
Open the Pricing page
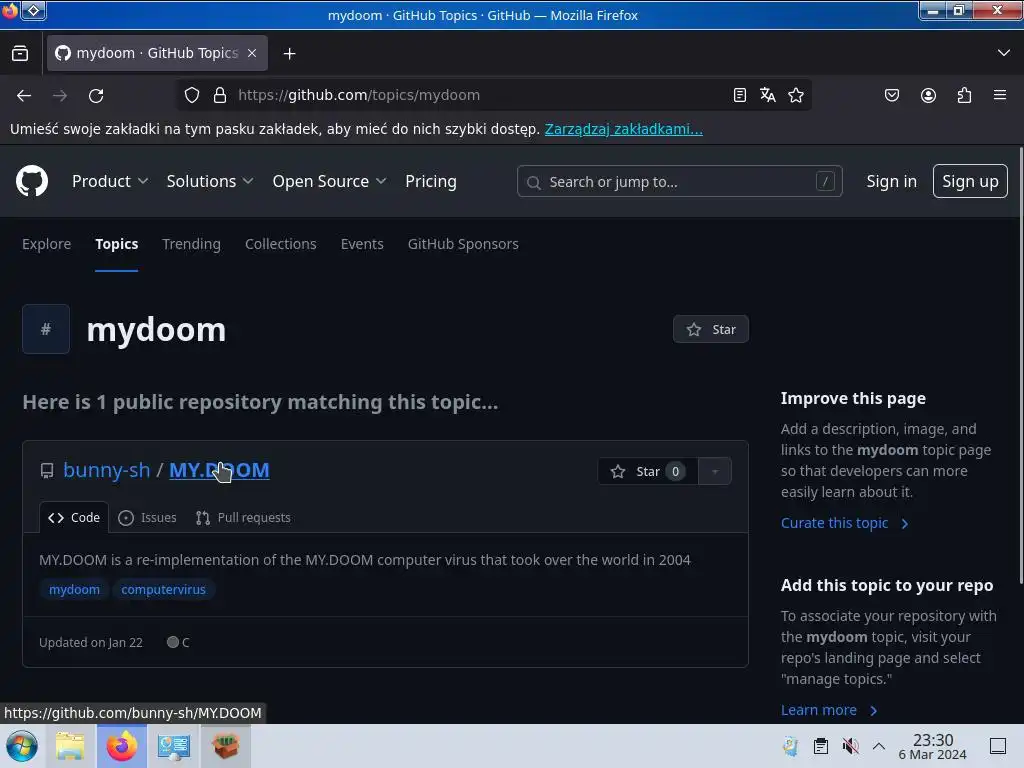click(x=430, y=181)
